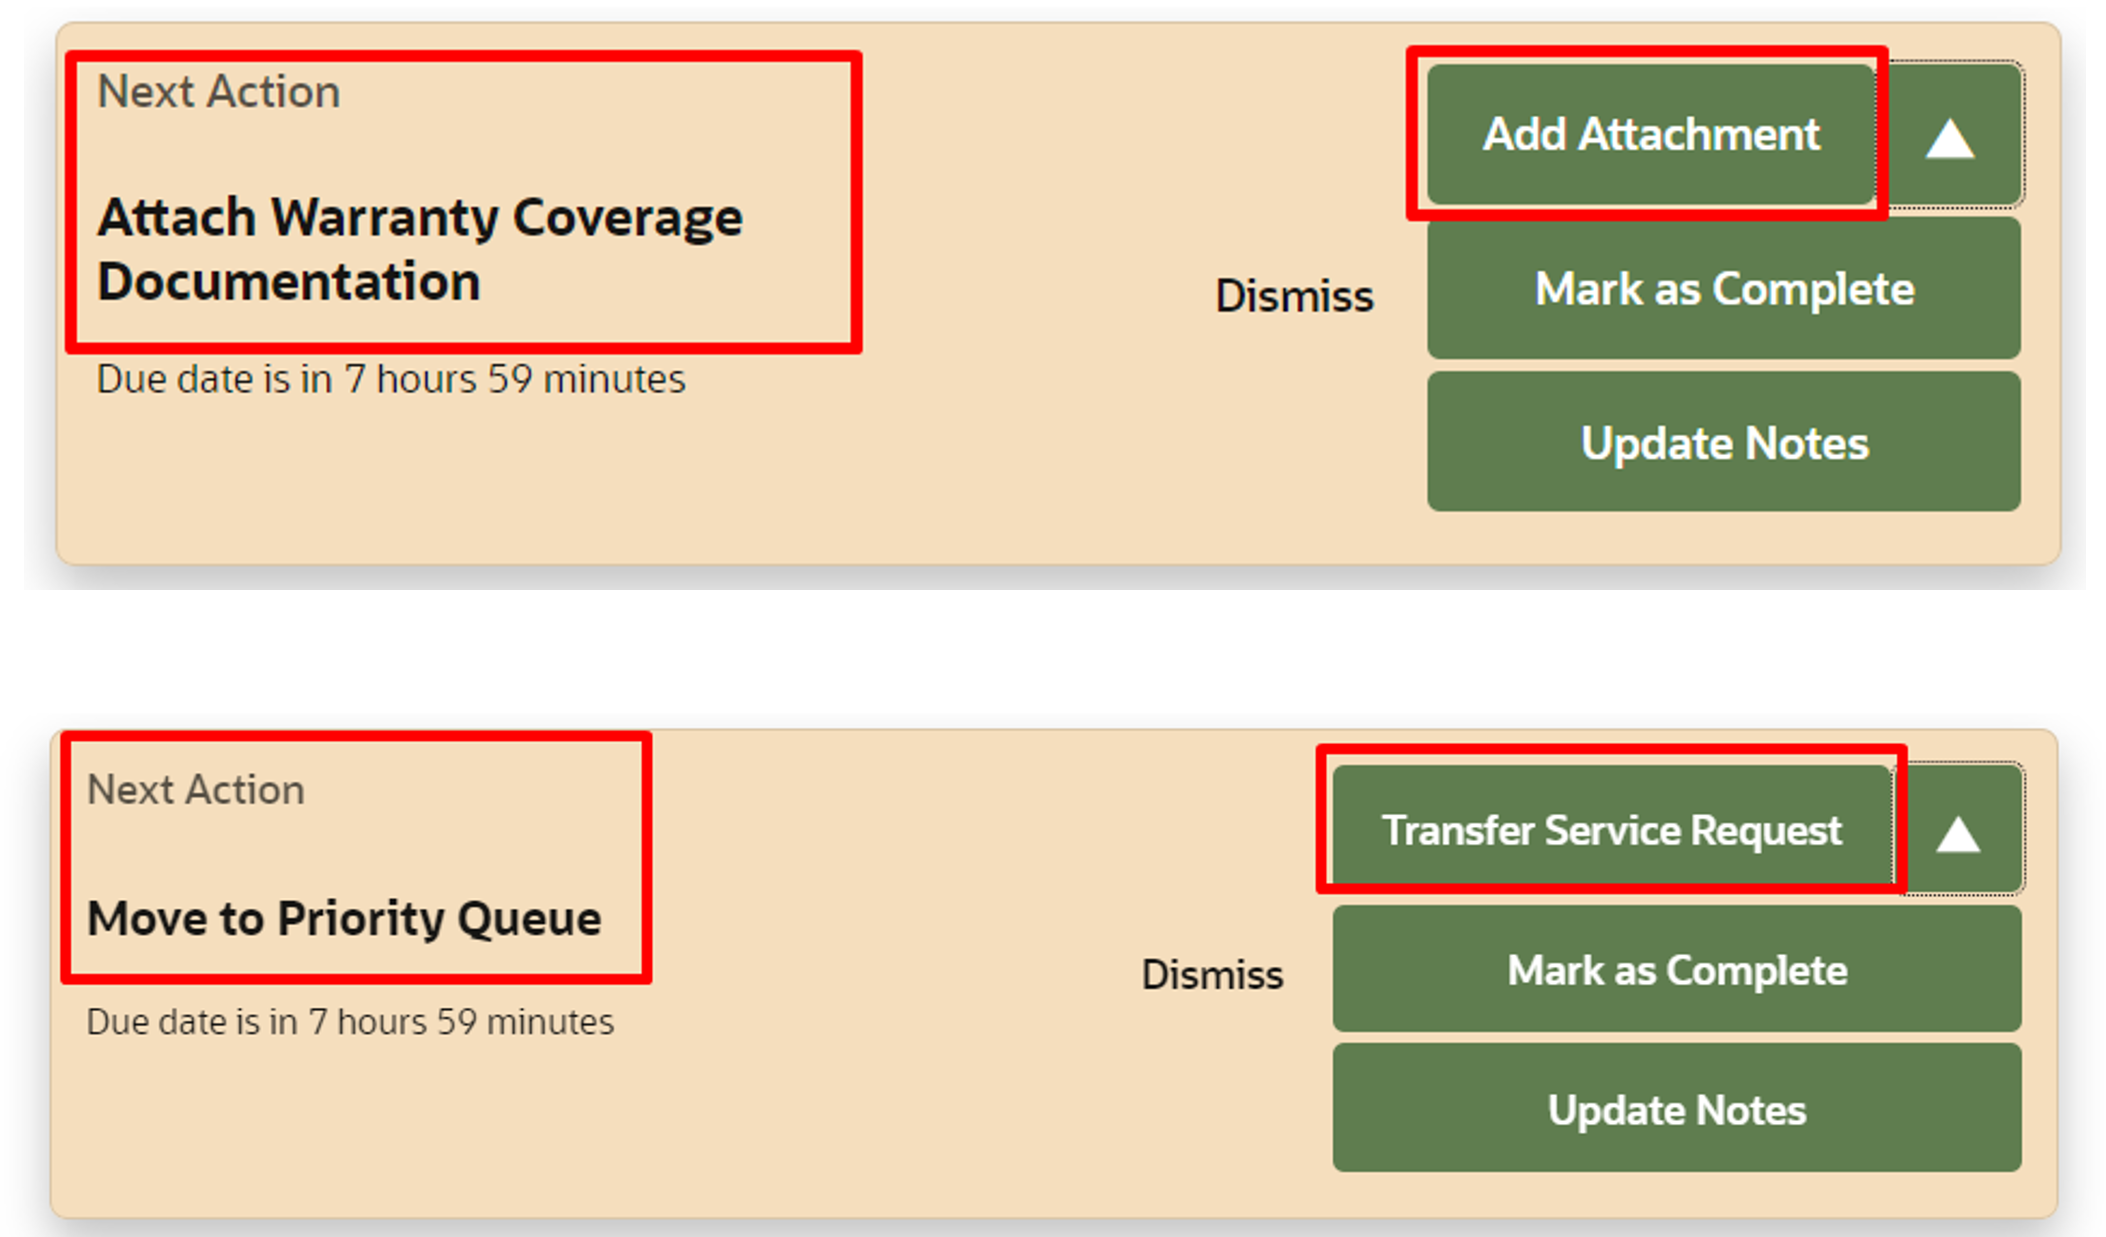Click the due date text in the Priority Queue card
The height and width of the screenshot is (1237, 2106).
350,1022
